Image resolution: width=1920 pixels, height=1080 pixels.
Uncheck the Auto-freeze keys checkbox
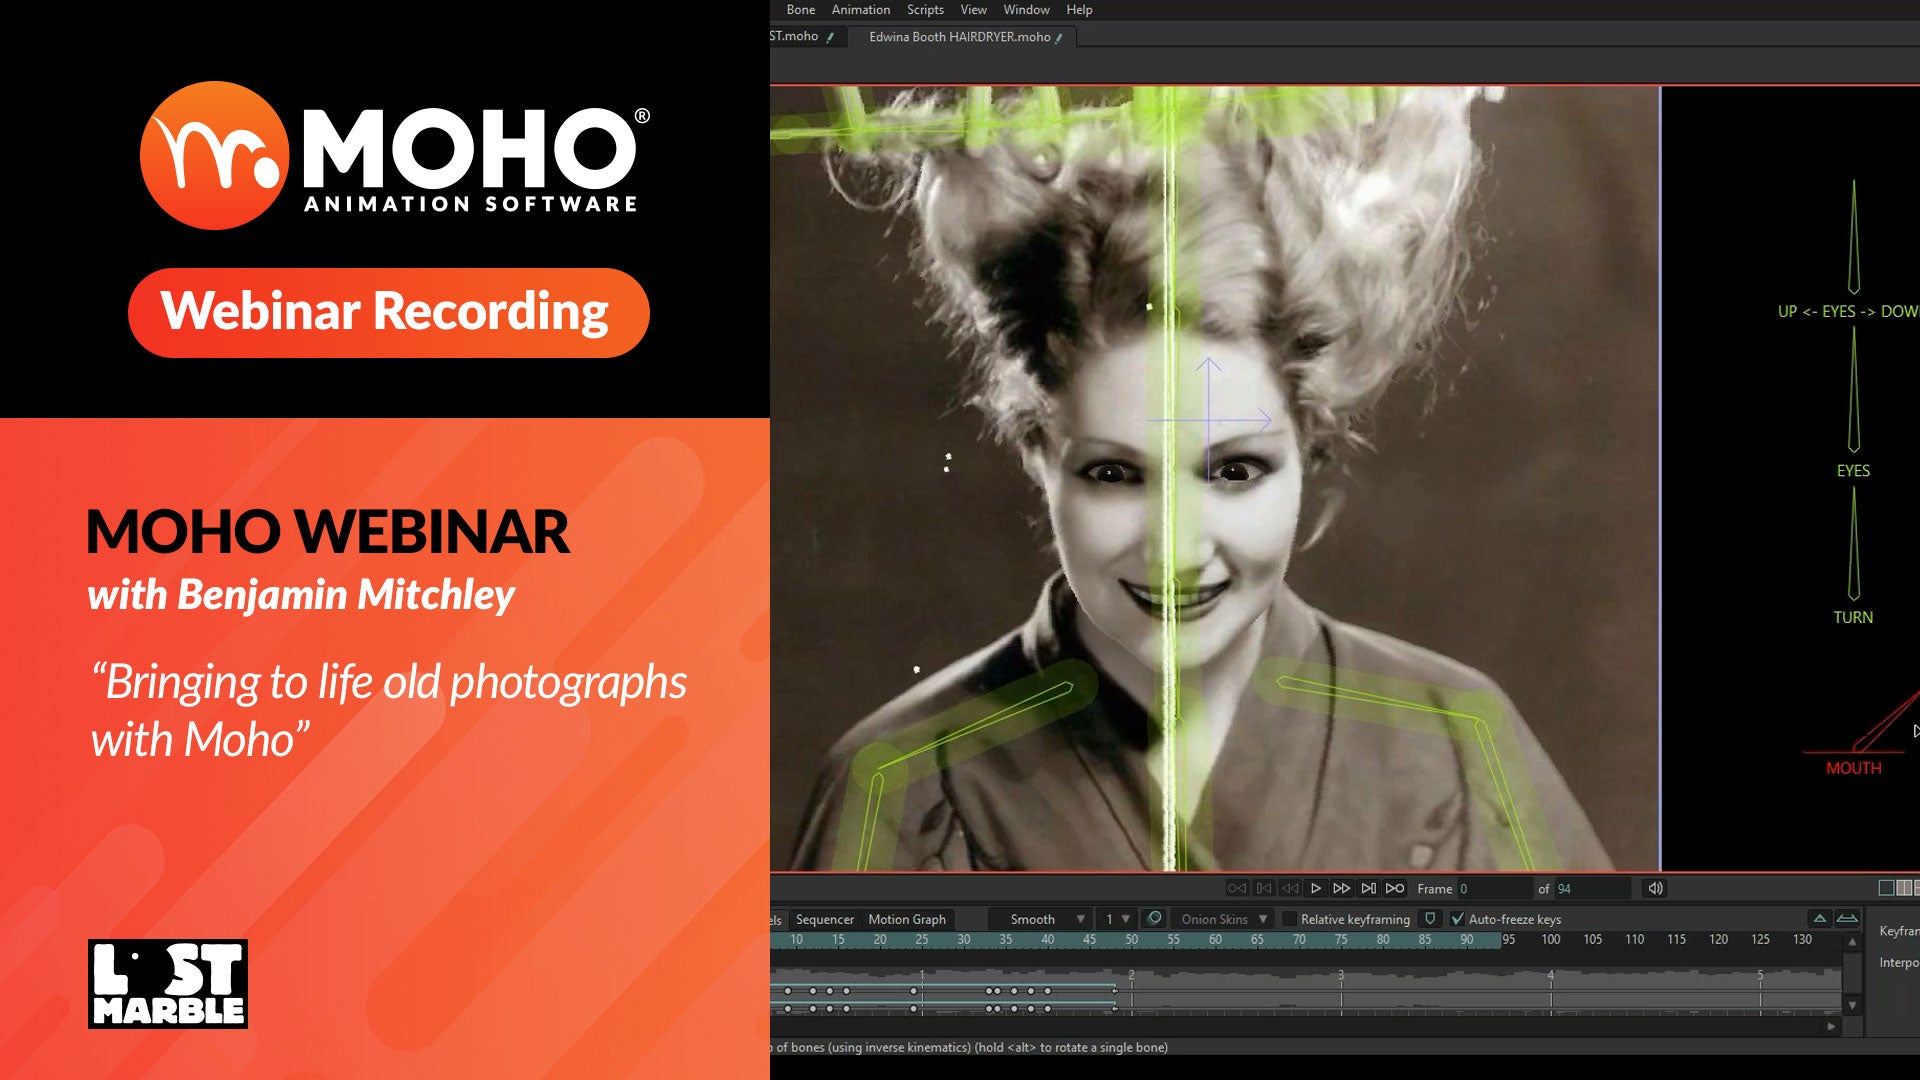point(1457,919)
